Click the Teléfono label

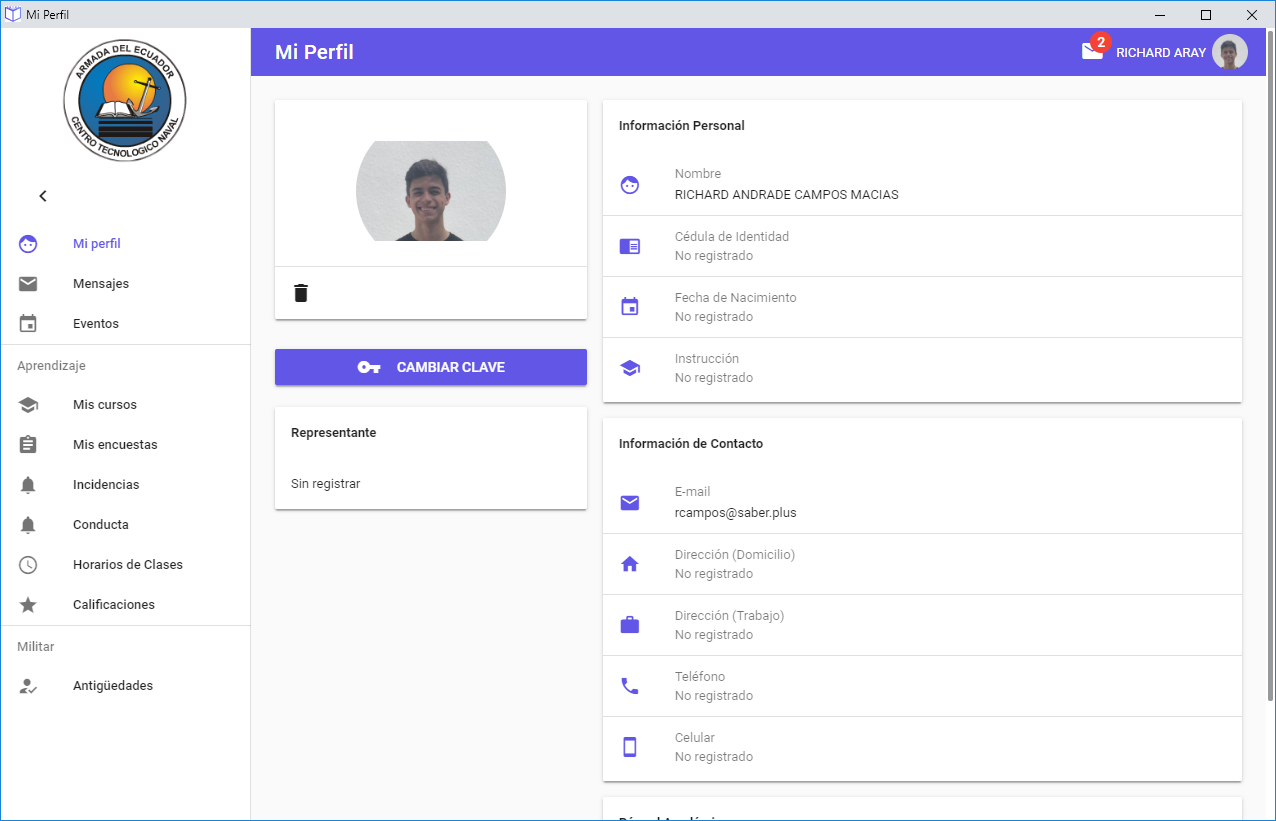click(x=700, y=677)
